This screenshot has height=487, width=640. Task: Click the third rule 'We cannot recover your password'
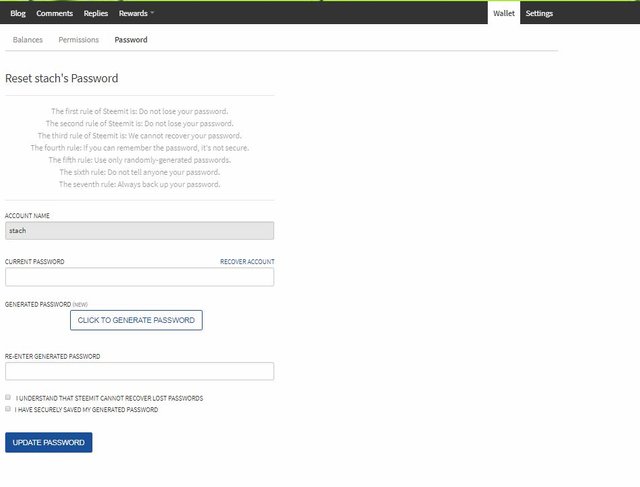tap(140, 136)
